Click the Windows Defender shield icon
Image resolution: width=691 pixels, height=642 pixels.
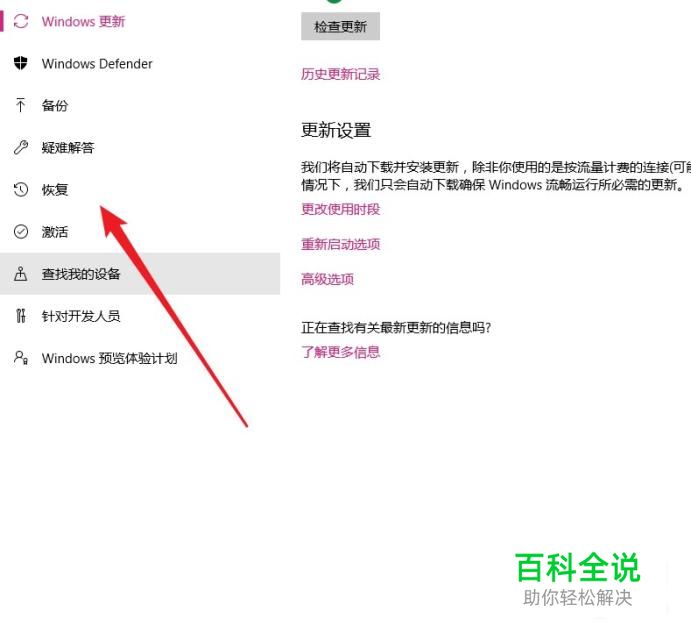tap(21, 63)
